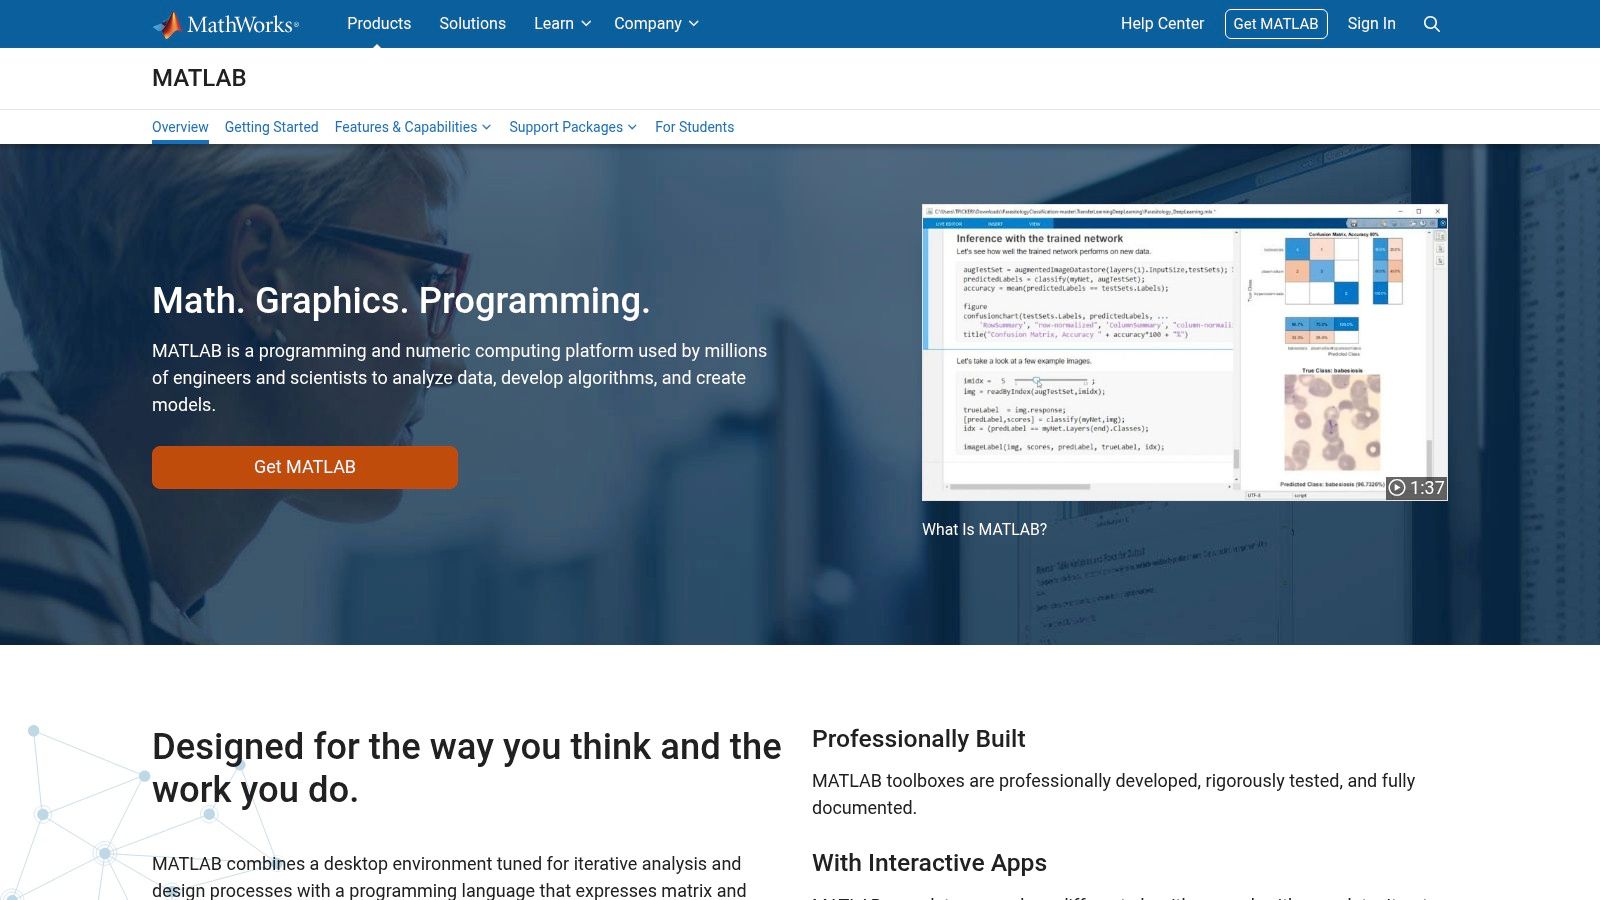Open the search magnifier icon

pos(1432,24)
